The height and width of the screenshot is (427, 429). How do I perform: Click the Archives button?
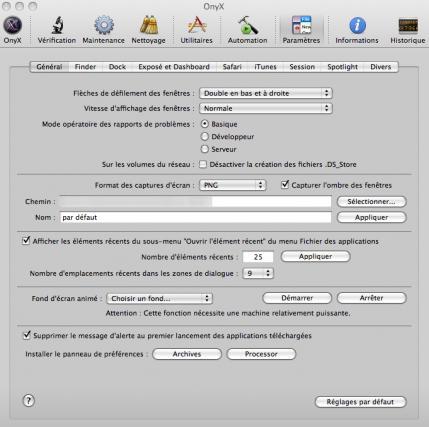(187, 354)
